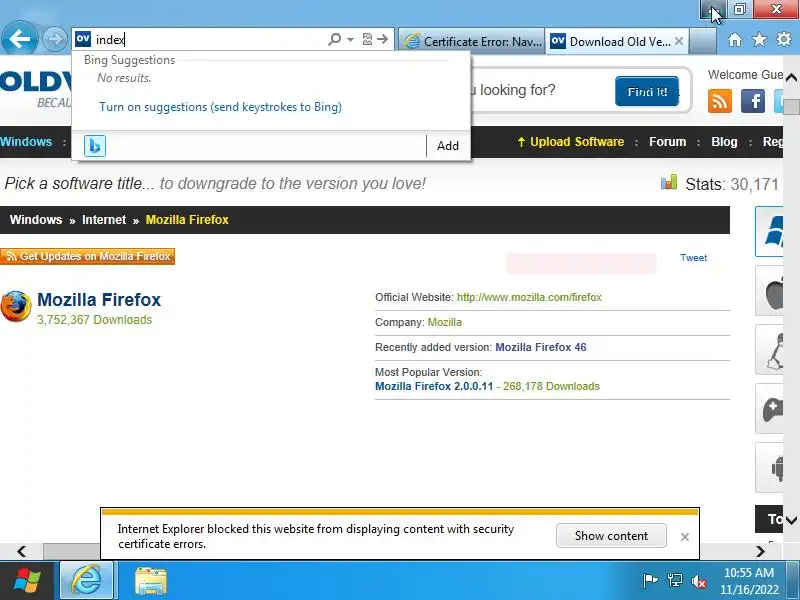The height and width of the screenshot is (600, 800).
Task: Expand the address bar autocomplete dropdown arrow
Action: point(350,39)
